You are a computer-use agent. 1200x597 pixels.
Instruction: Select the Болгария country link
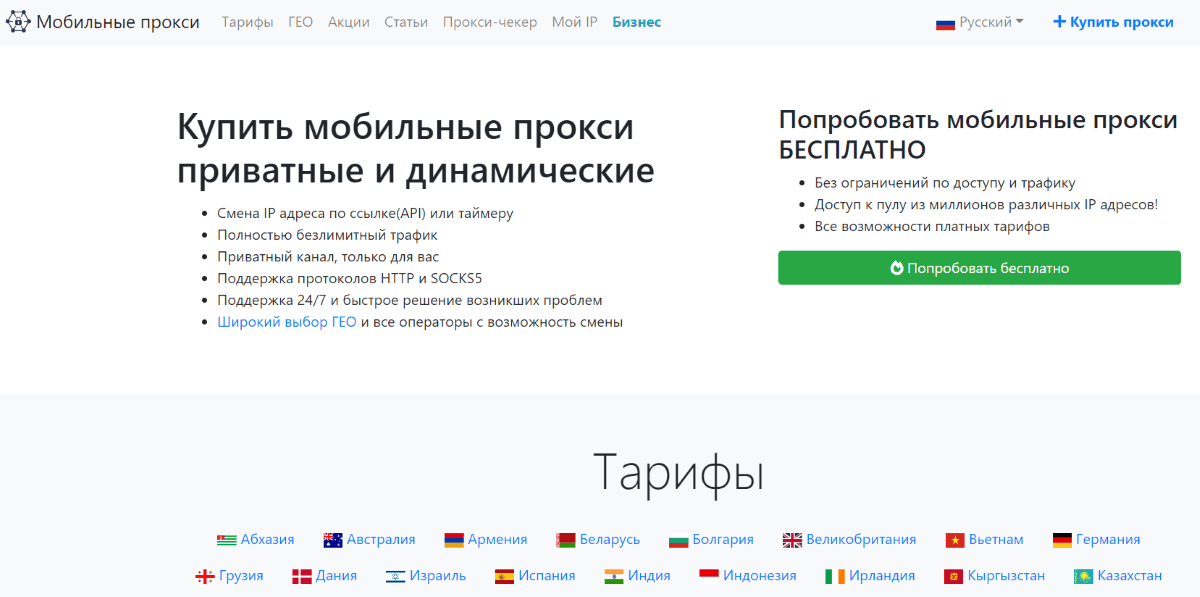click(x=723, y=540)
